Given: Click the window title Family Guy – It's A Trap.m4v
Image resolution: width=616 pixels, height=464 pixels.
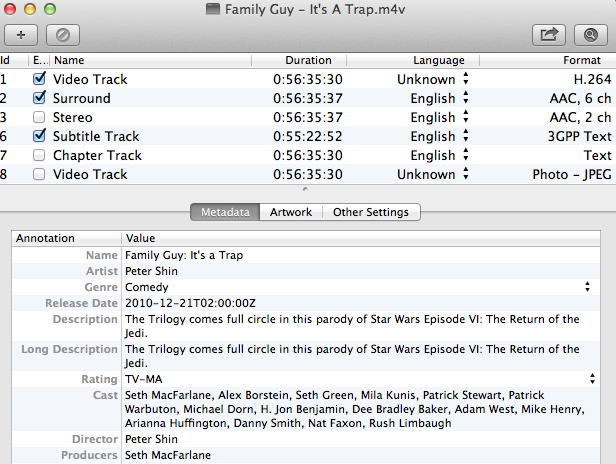Looking at the screenshot, I should tap(315, 9).
